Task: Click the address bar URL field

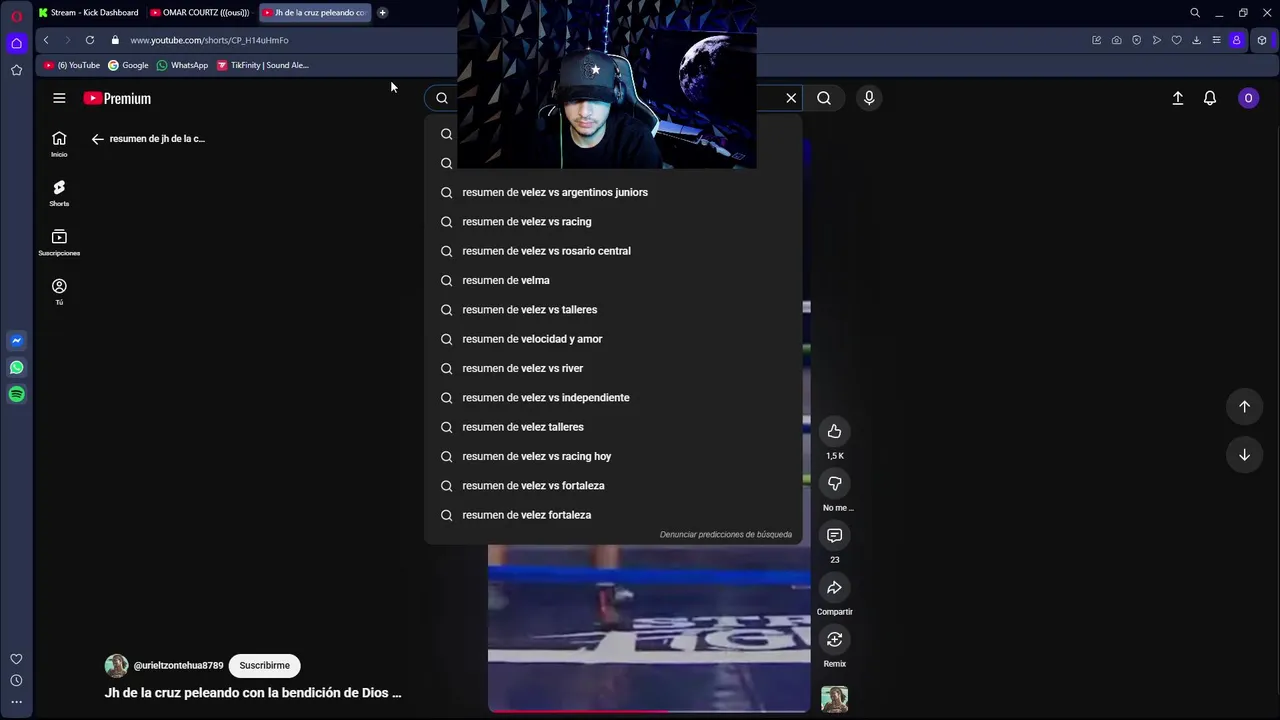Action: (x=600, y=40)
